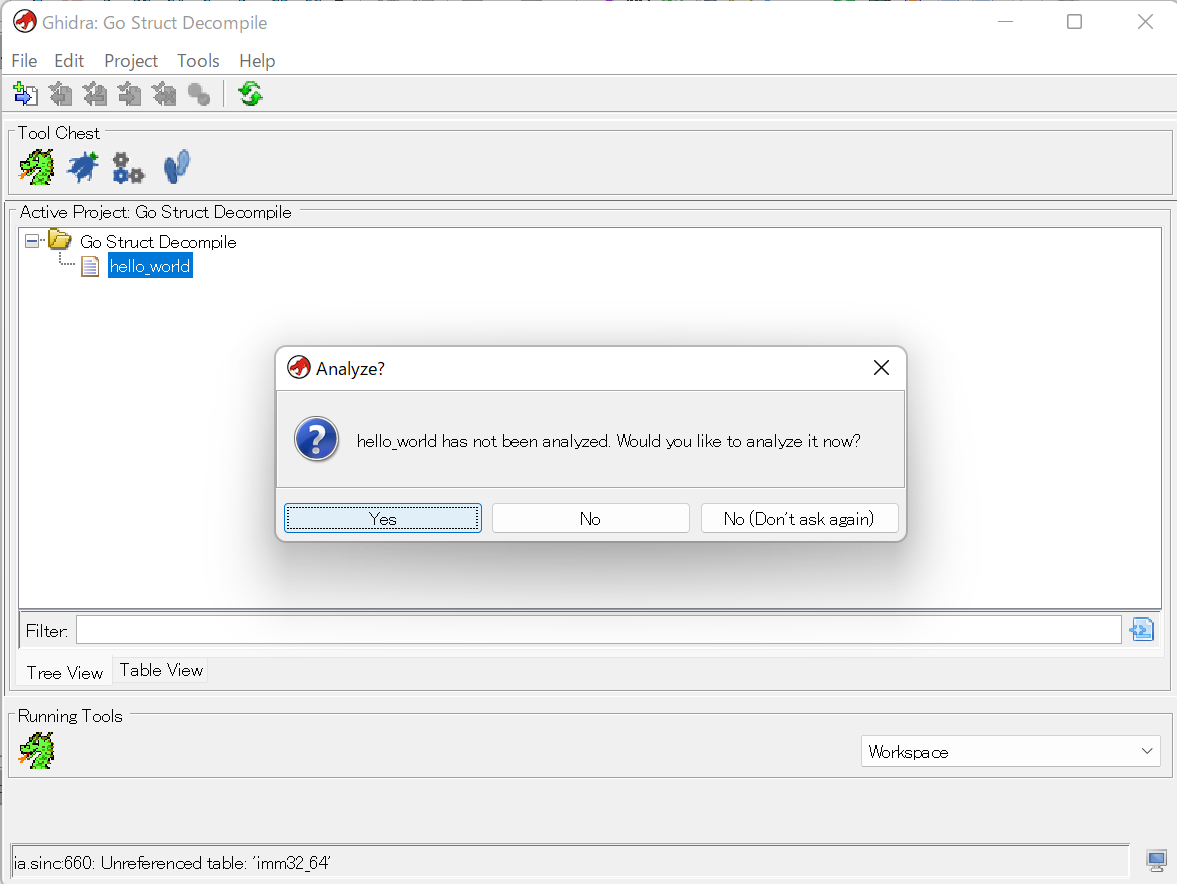Select the hello_world file in the tree
The height and width of the screenshot is (884, 1177).
tap(150, 265)
